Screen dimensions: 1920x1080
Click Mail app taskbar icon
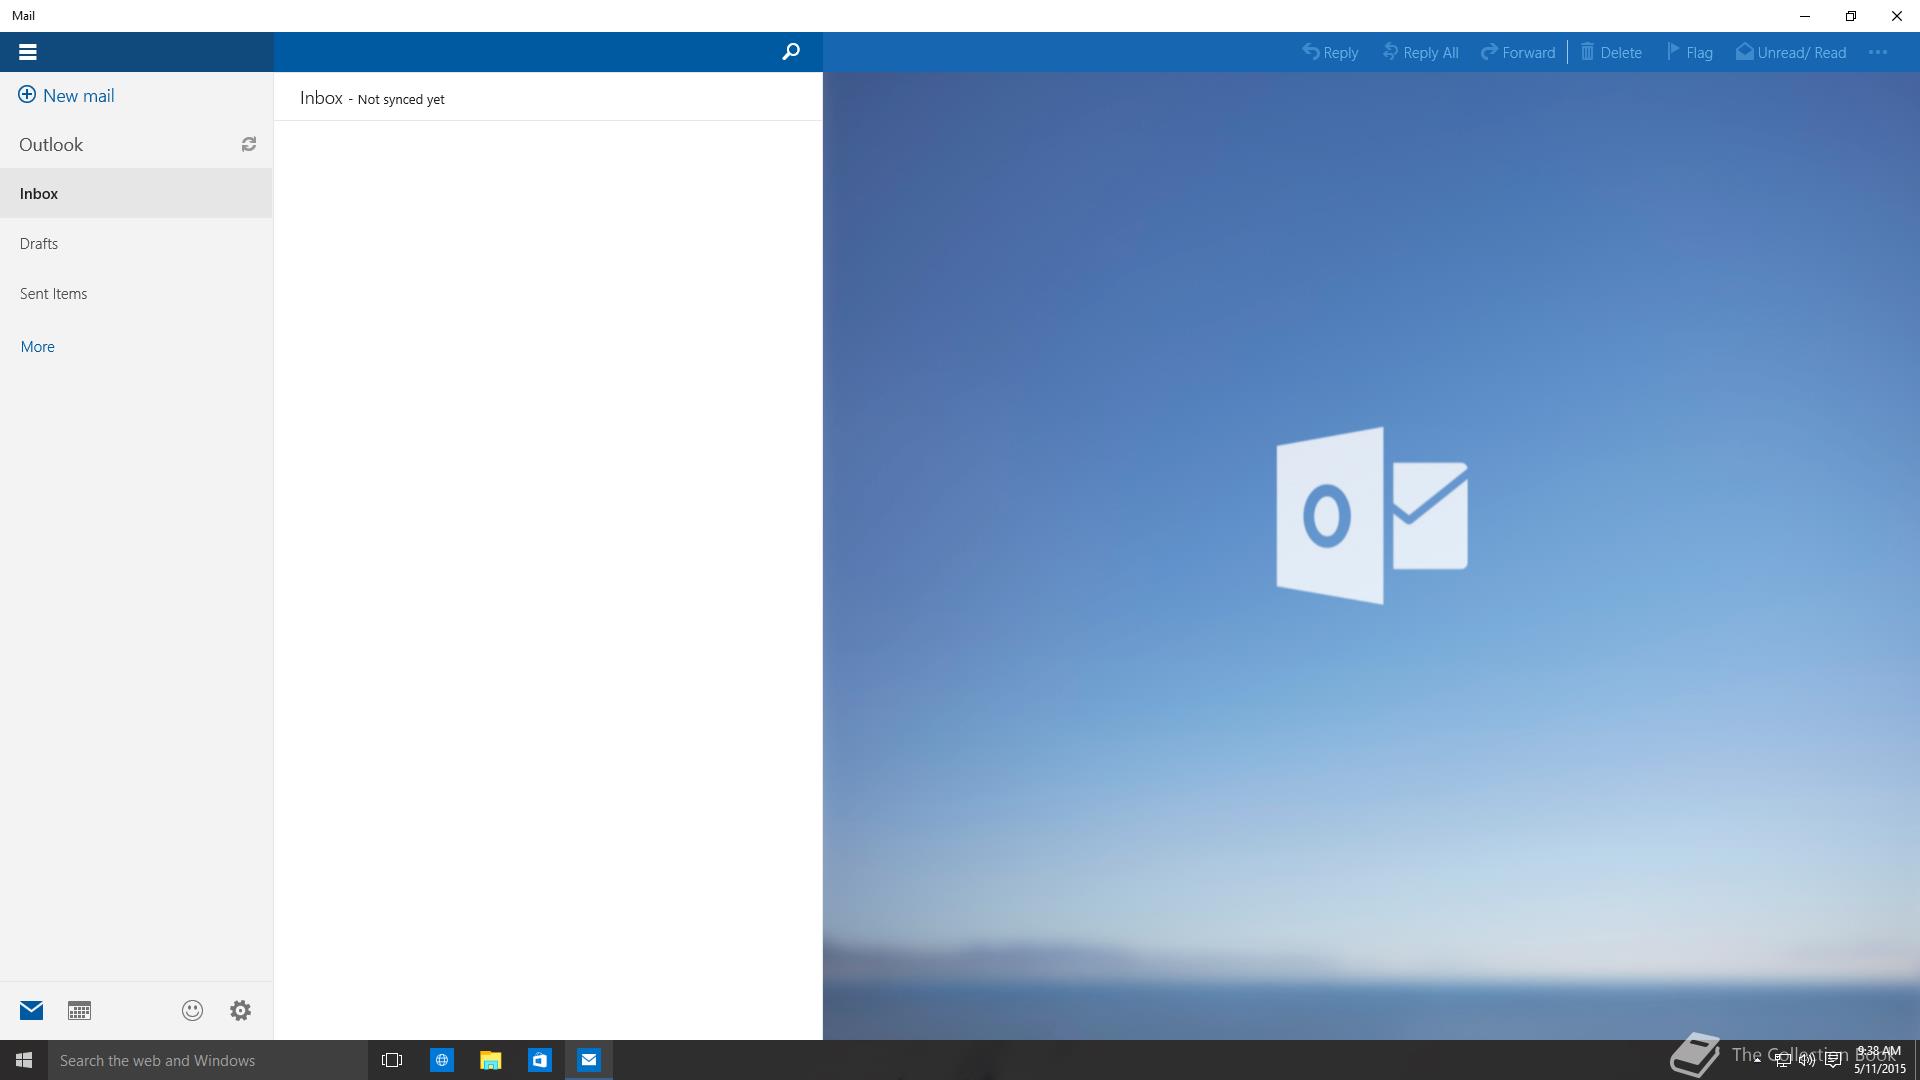[588, 1060]
